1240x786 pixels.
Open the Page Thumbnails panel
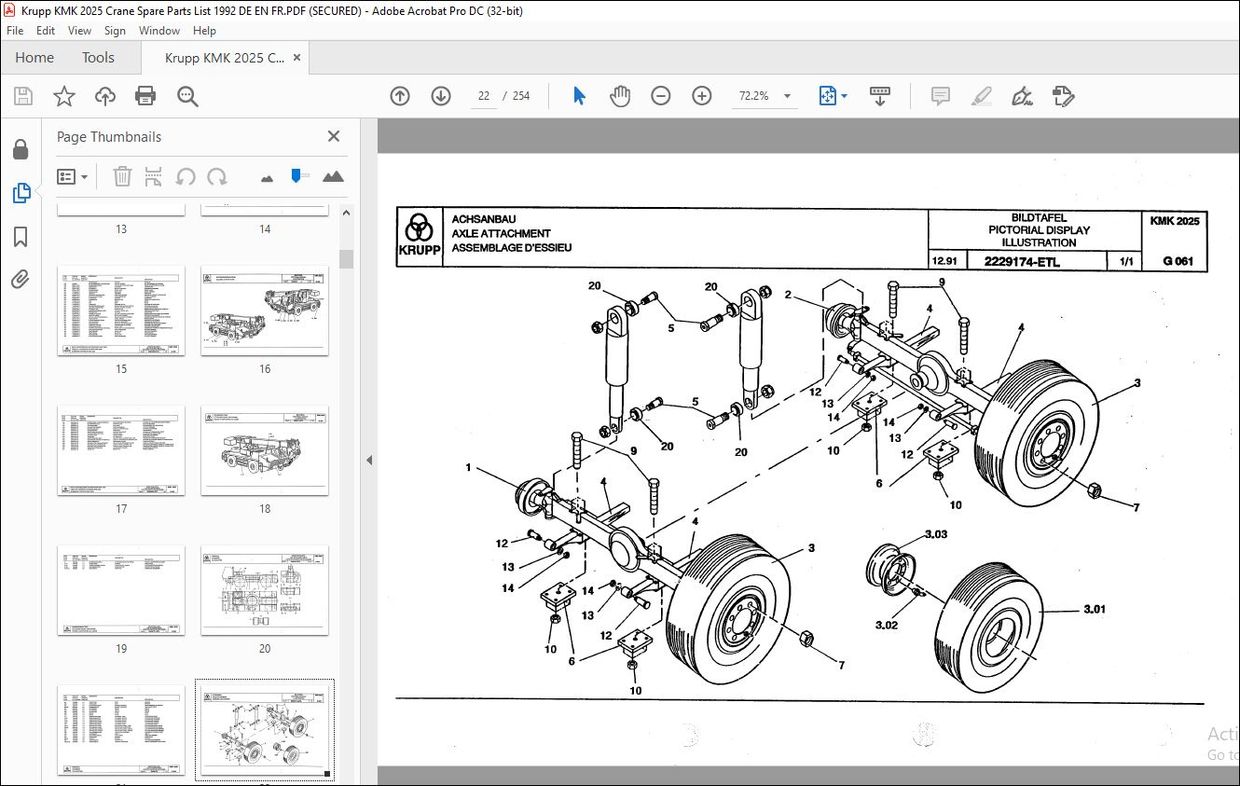[21, 192]
